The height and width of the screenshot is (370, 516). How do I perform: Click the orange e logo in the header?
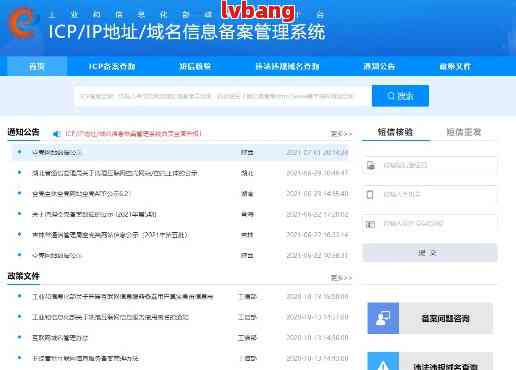[x=22, y=23]
